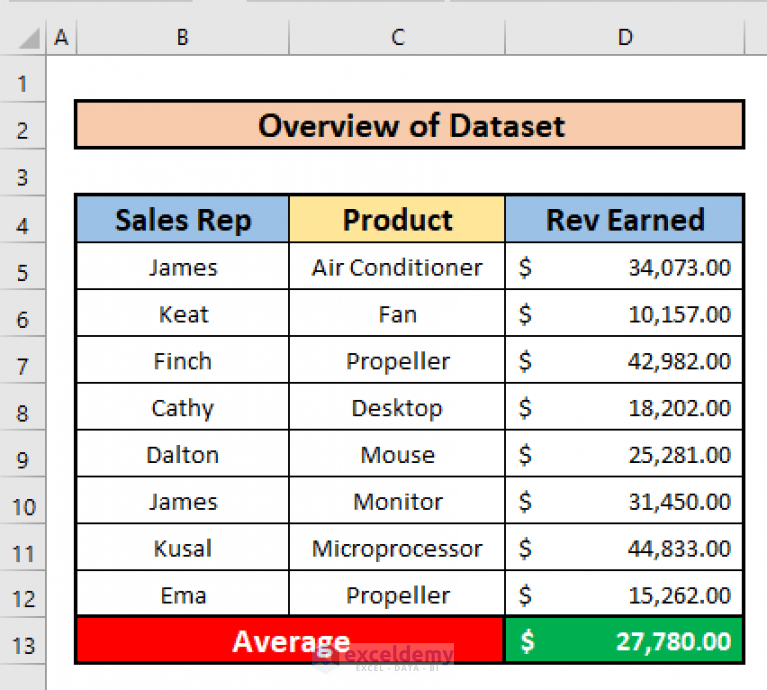
Task: Click the 25,281.00 revenue cell
Action: pyautogui.click(x=624, y=454)
